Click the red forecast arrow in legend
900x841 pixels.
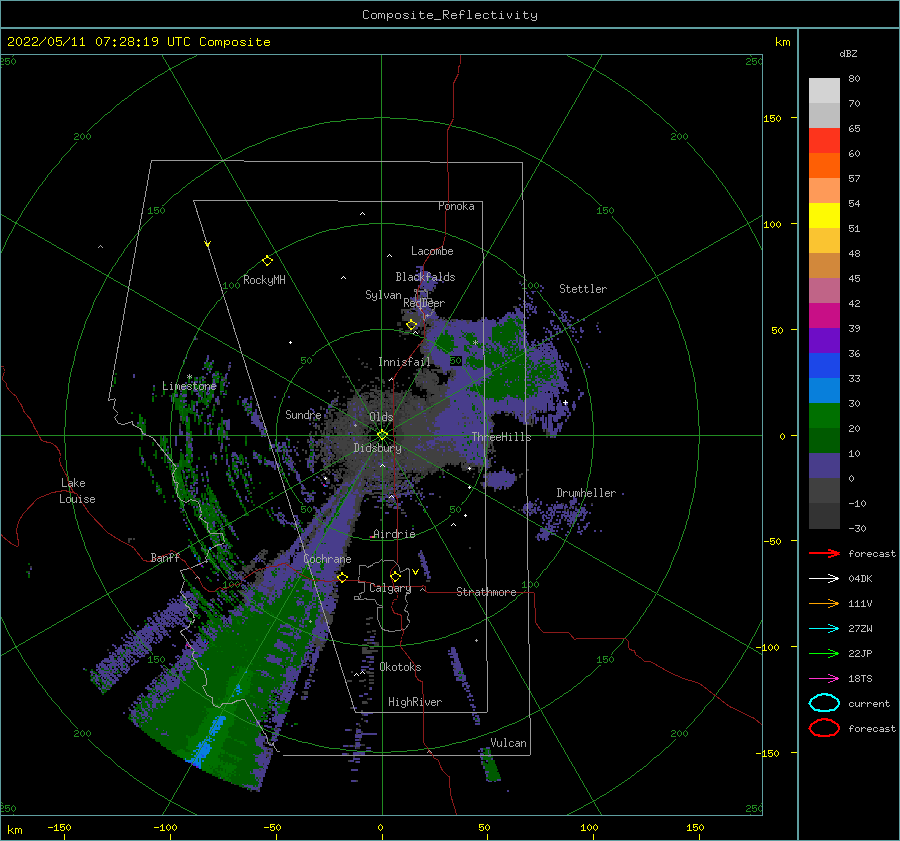click(824, 553)
